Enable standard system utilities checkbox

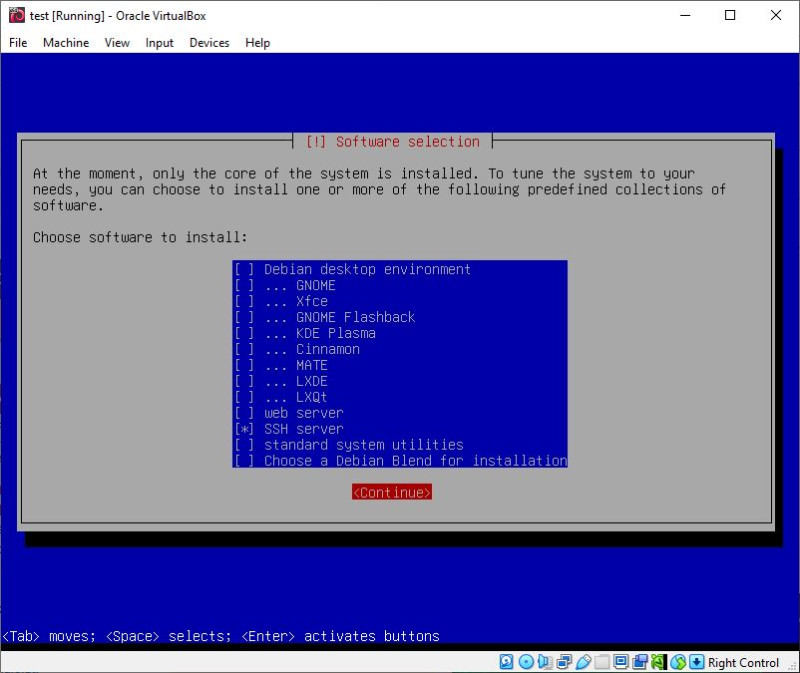[x=244, y=444]
